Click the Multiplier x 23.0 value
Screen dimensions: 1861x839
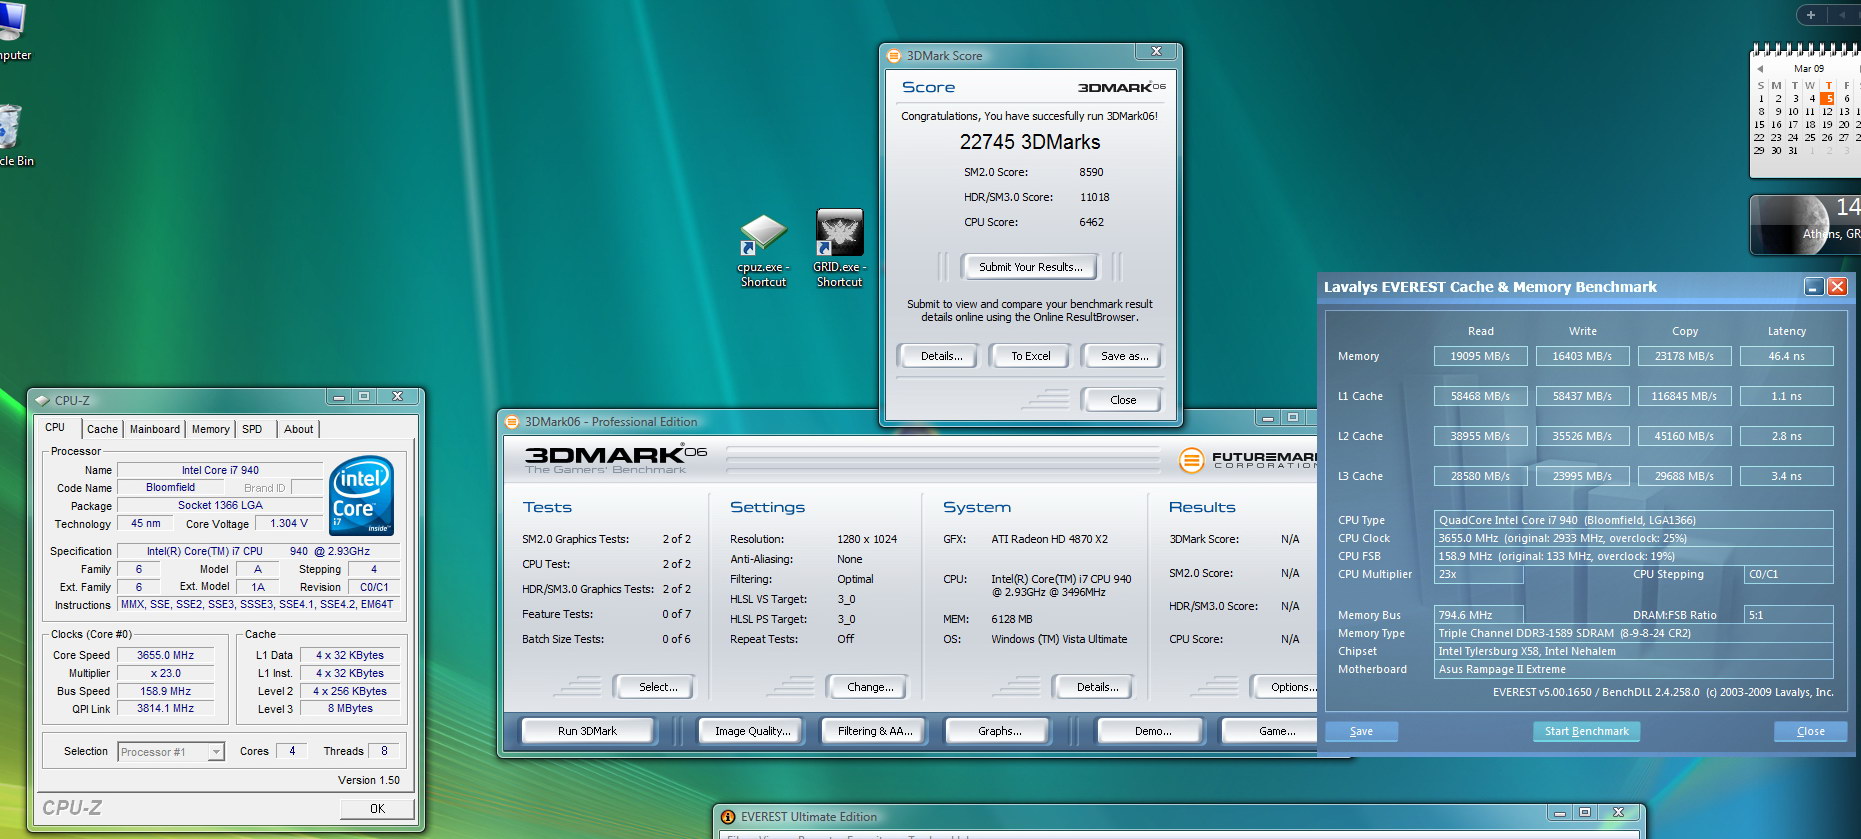(x=165, y=674)
